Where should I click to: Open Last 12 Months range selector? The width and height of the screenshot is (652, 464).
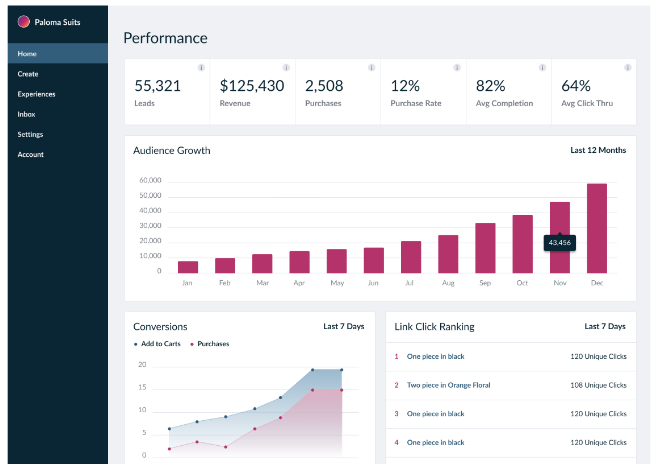598,151
